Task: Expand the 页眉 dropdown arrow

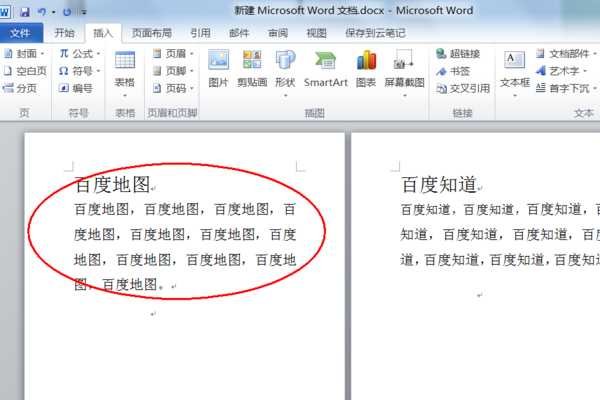Action: pos(192,54)
